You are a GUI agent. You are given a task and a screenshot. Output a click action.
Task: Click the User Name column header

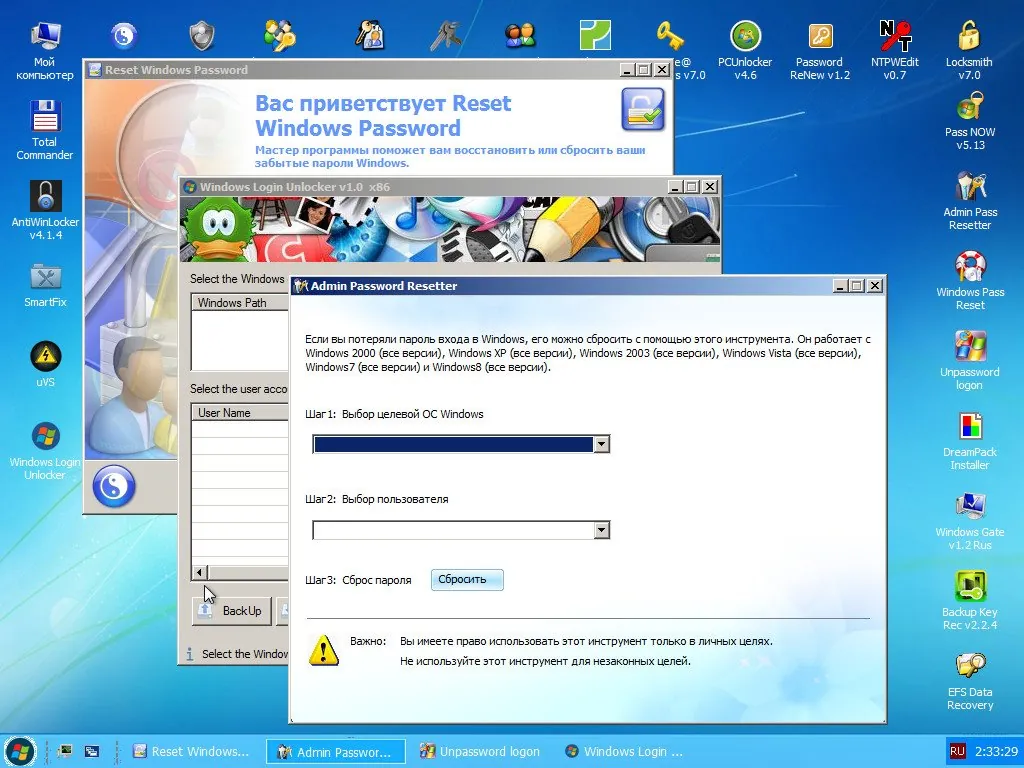[x=240, y=413]
